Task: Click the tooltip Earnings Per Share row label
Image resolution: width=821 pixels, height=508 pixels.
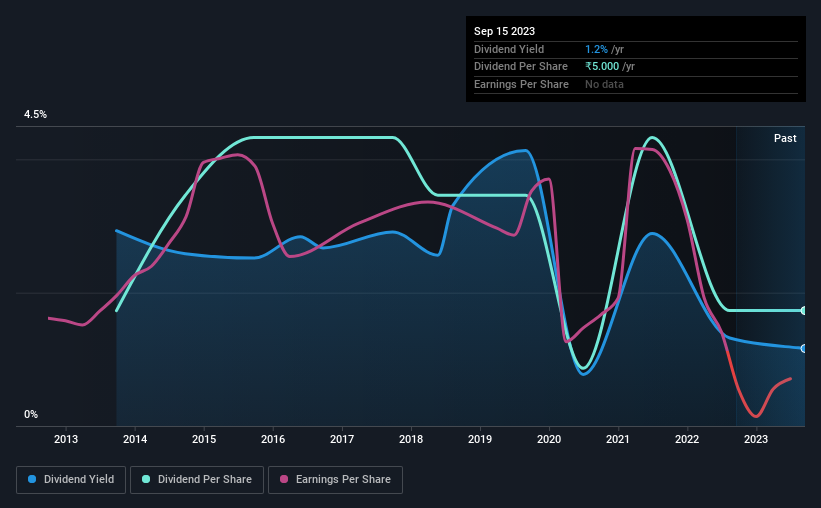Action: [x=522, y=84]
